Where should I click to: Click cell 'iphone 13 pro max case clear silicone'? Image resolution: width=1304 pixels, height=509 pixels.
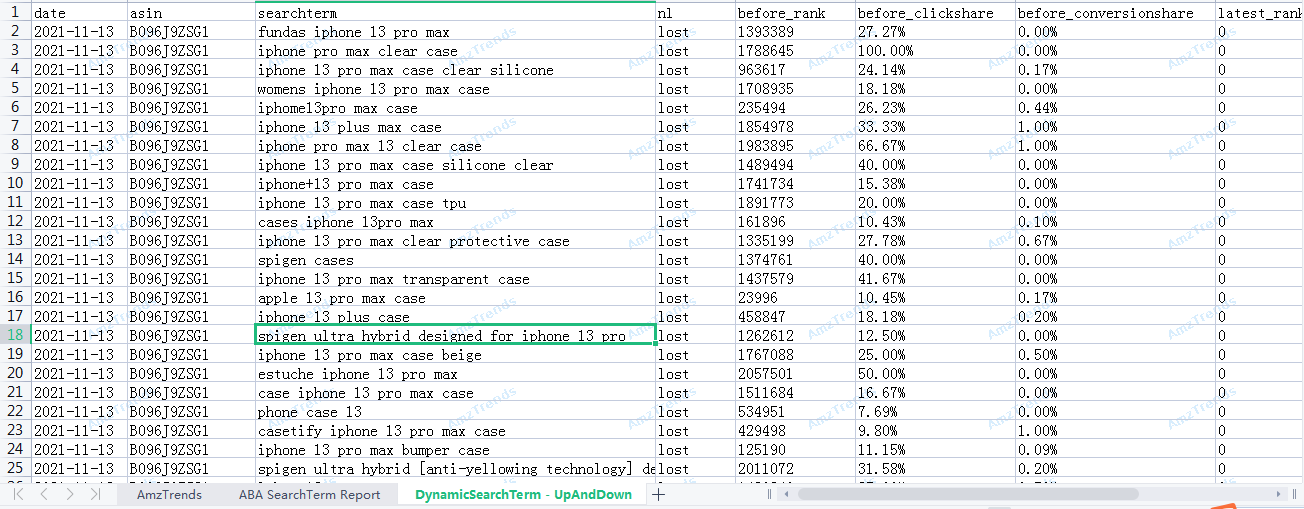tap(455, 70)
